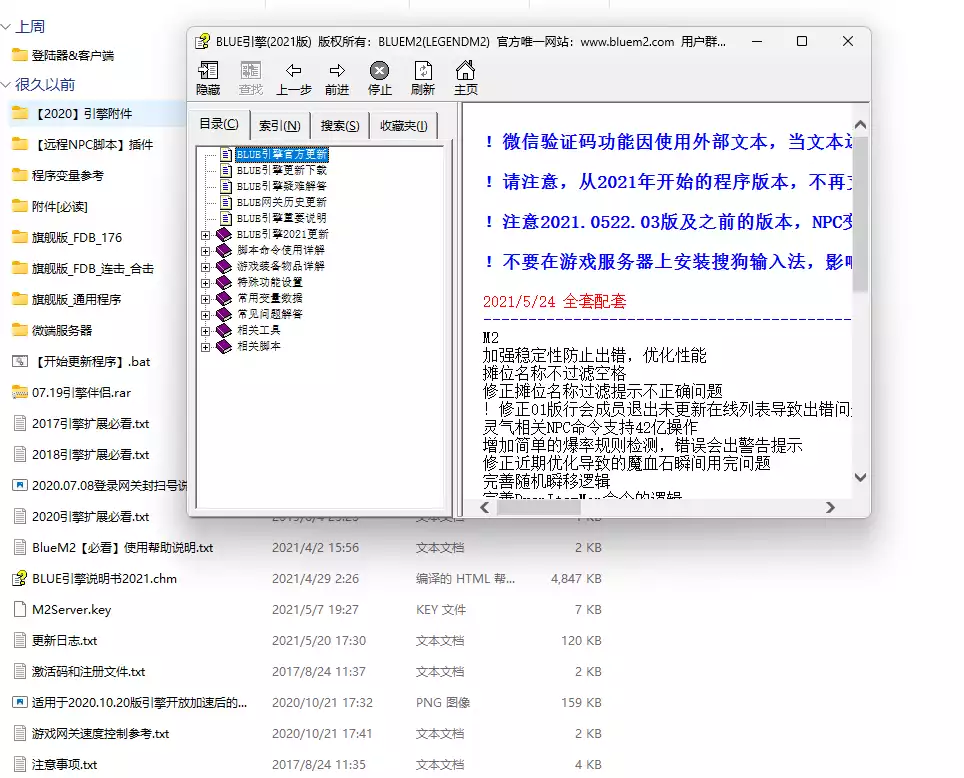Select the BLUE引擎重要说明 page icon
The image size is (964, 778).
(x=226, y=218)
